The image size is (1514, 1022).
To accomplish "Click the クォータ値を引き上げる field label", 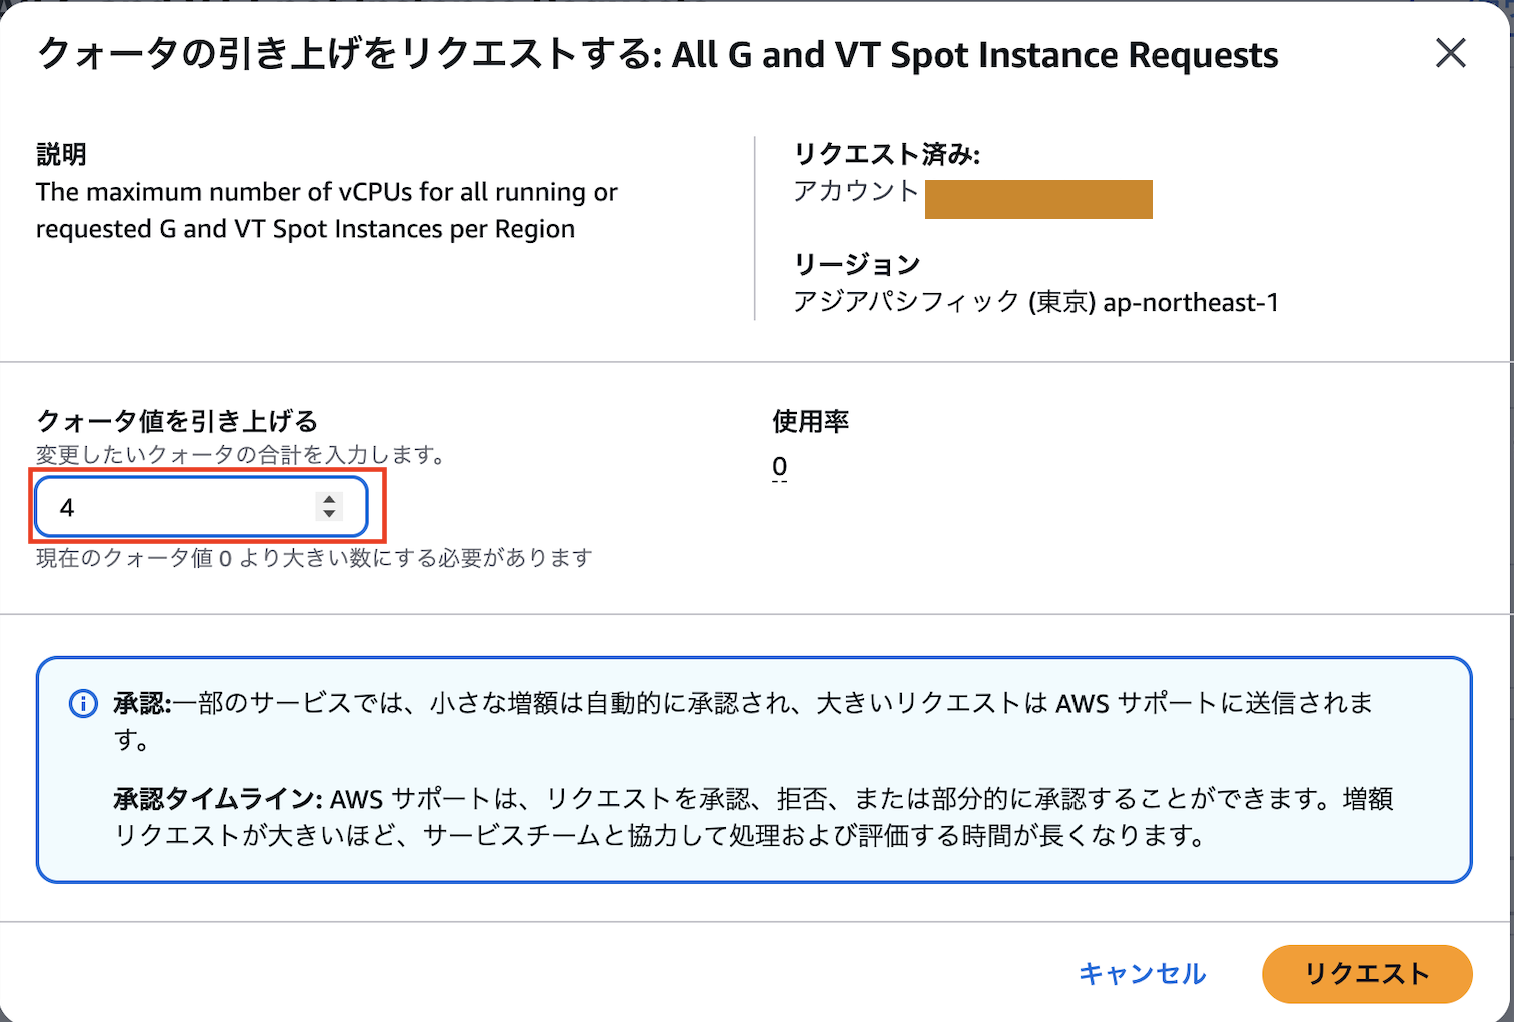I will pos(177,421).
